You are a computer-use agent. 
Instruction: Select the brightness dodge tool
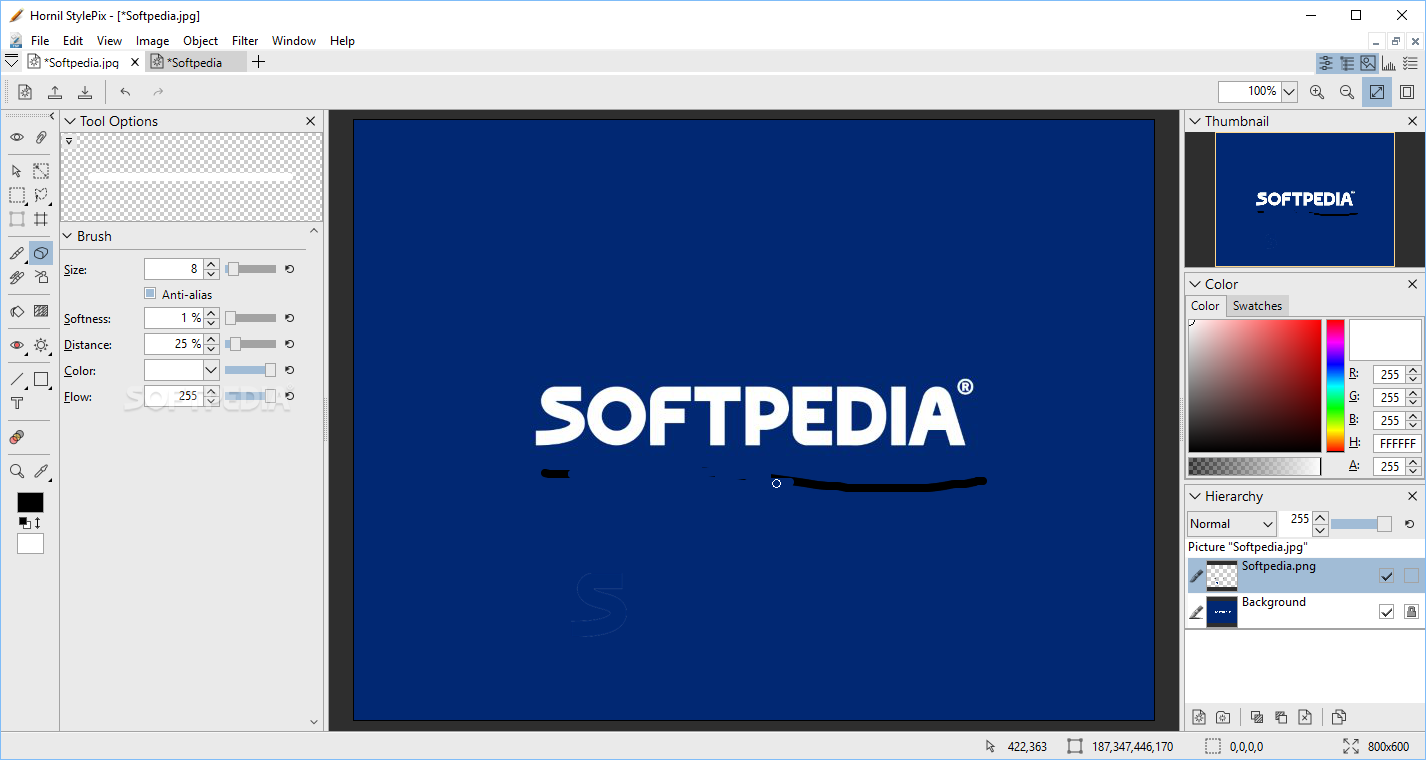pos(41,345)
